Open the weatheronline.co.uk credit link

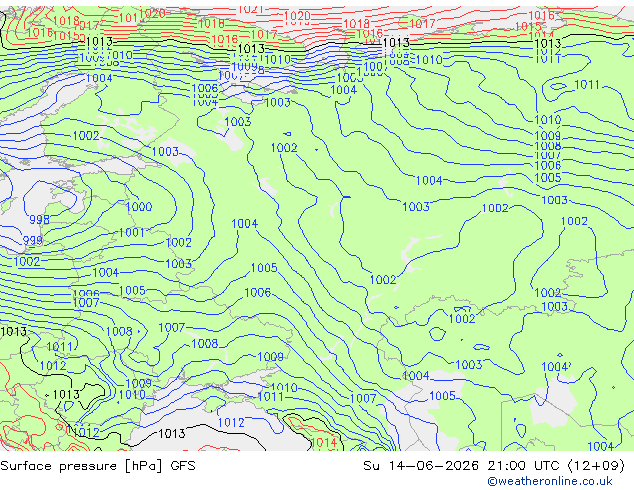point(550,481)
